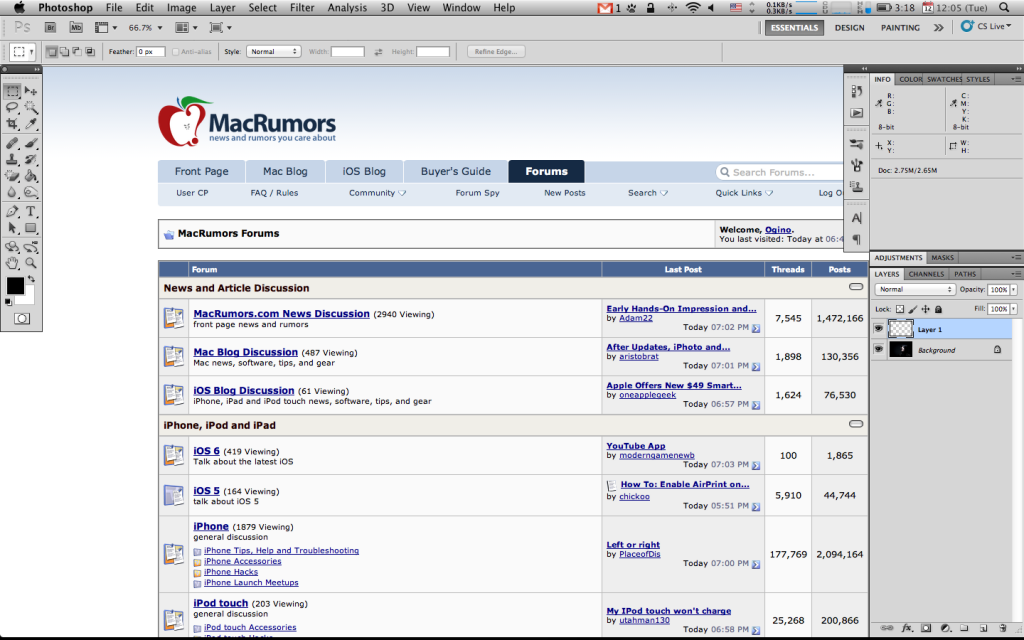This screenshot has height=640, width=1024.
Task: Toggle lock transparent pixels
Action: tap(900, 309)
